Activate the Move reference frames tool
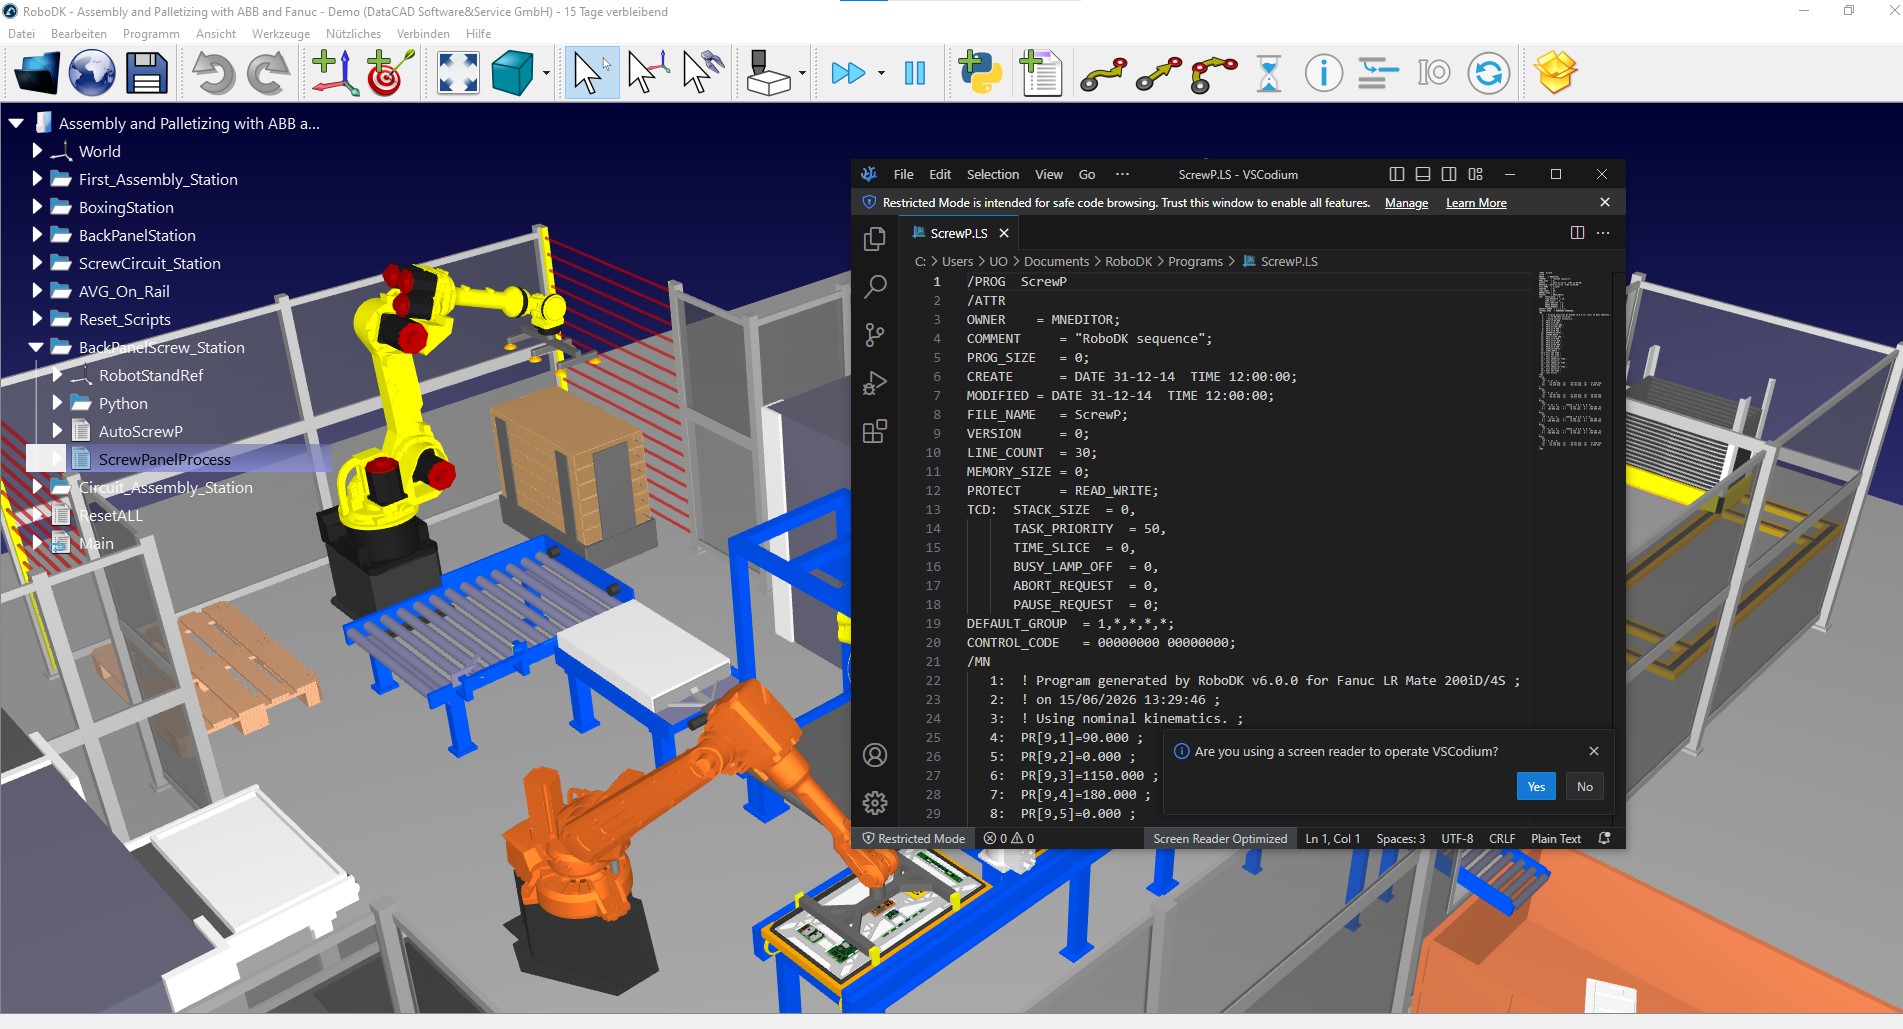The width and height of the screenshot is (1903, 1029). coord(647,73)
